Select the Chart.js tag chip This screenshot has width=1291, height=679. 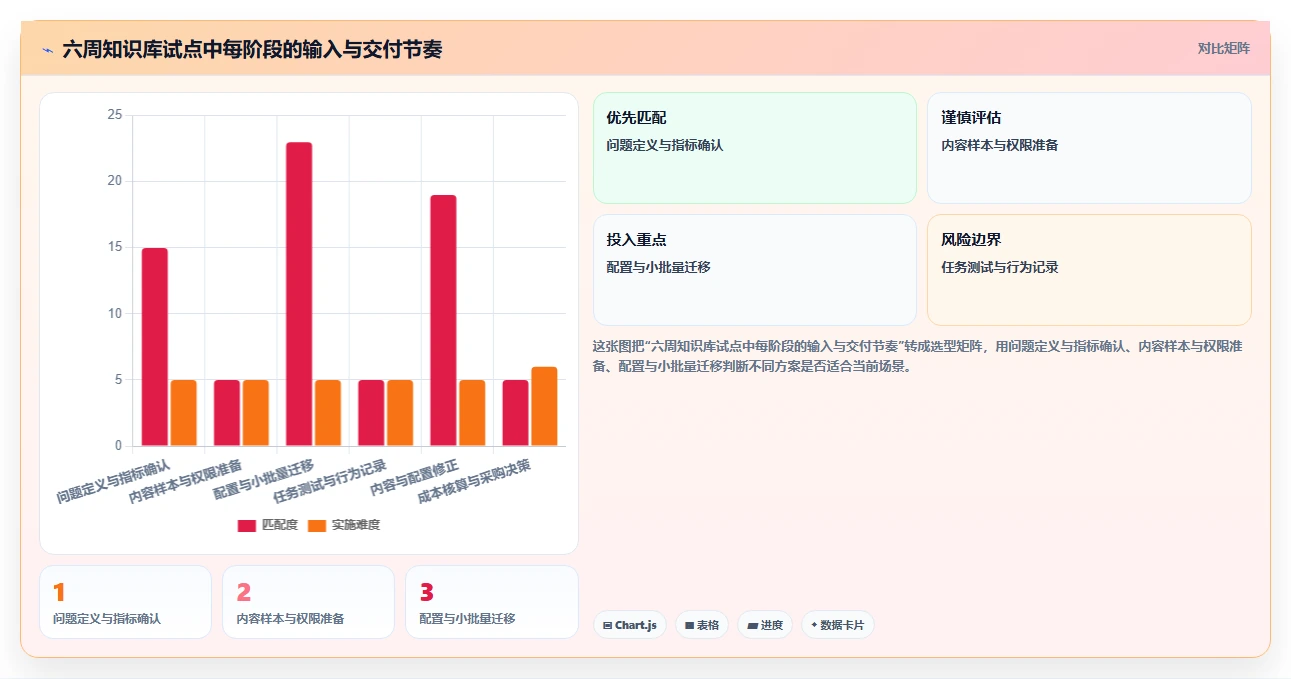click(630, 625)
